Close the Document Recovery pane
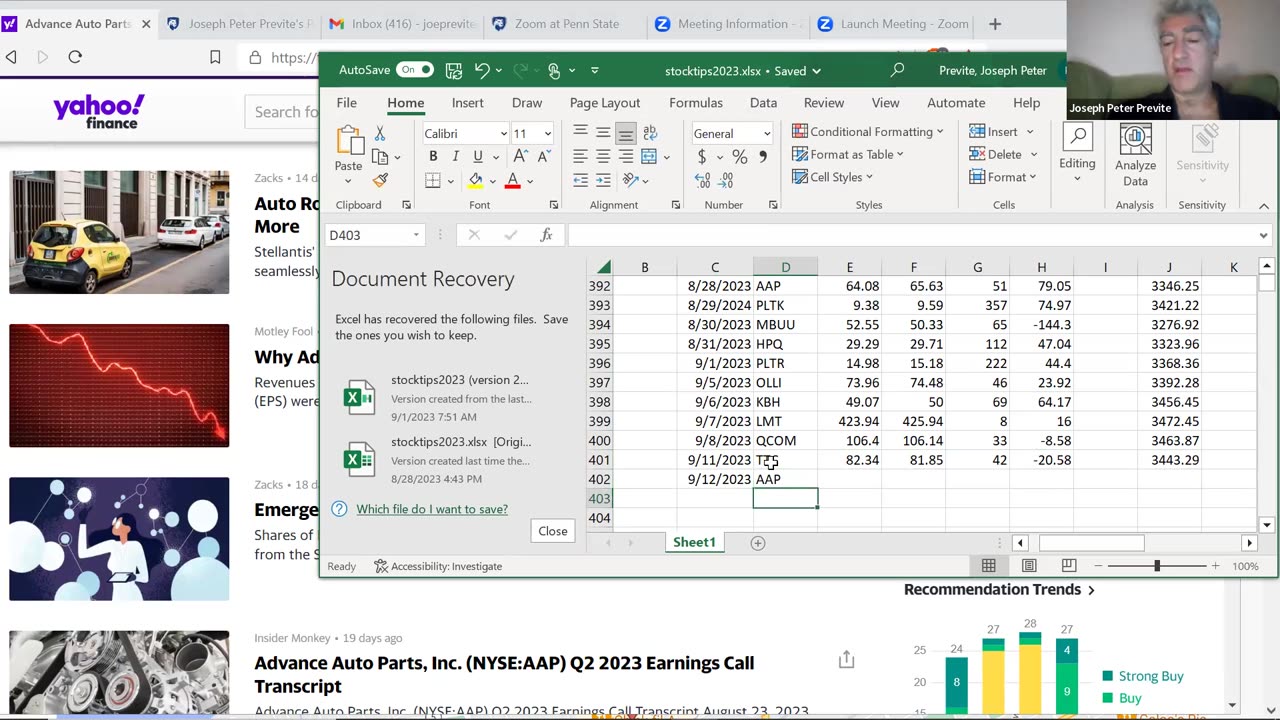1280x720 pixels. click(553, 531)
